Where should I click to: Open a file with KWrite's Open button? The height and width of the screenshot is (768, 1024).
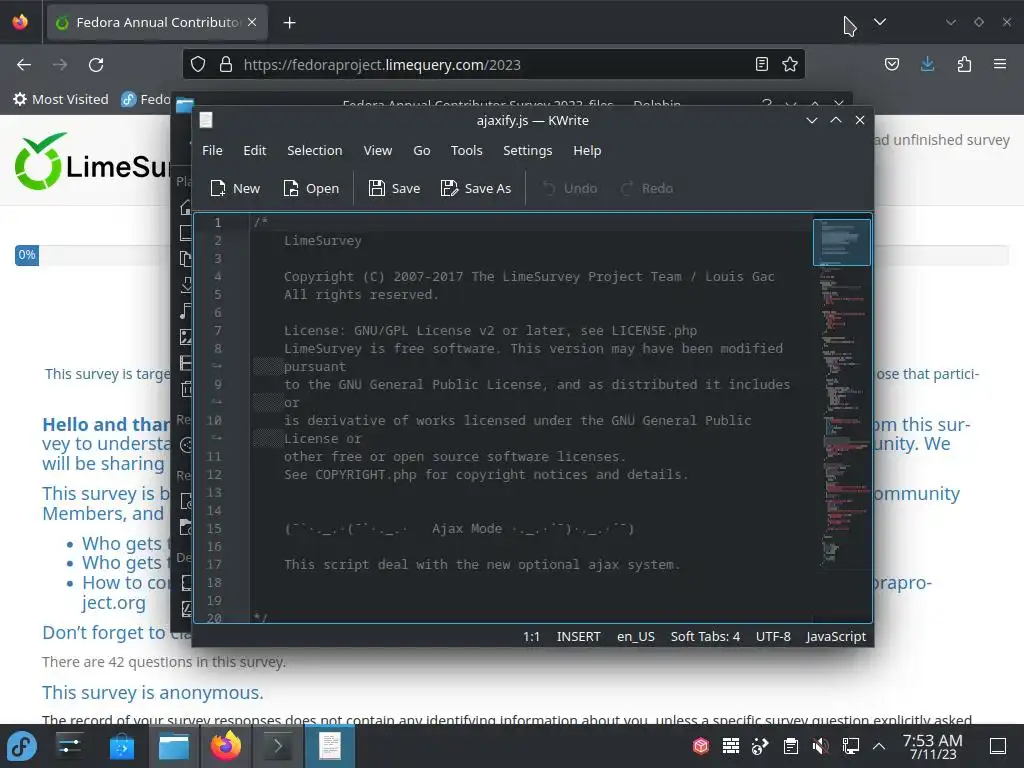[311, 188]
